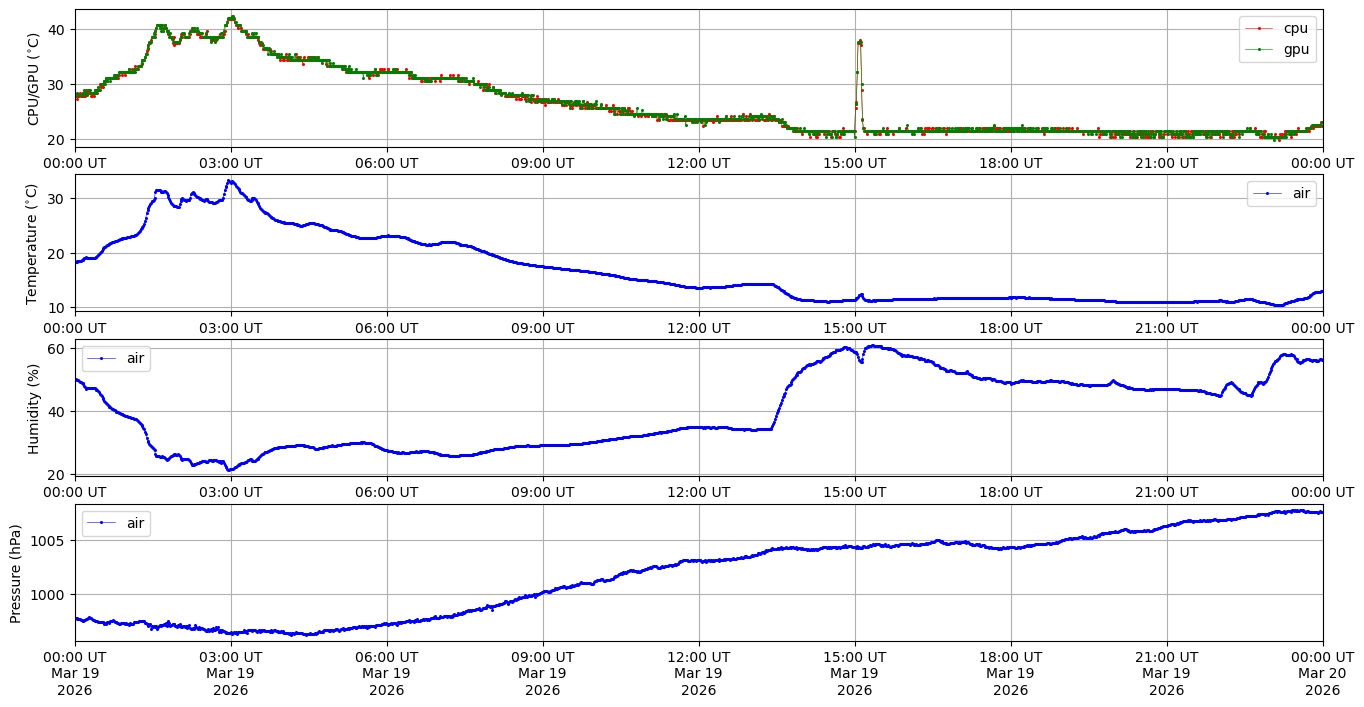Click the Pressure (hPa) axis label

(16, 572)
